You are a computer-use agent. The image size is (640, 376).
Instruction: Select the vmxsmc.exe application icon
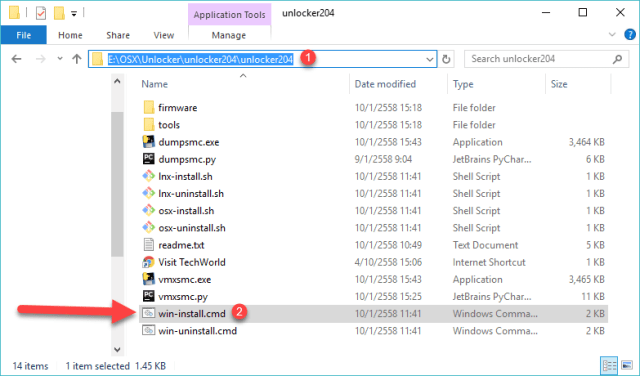(x=149, y=279)
